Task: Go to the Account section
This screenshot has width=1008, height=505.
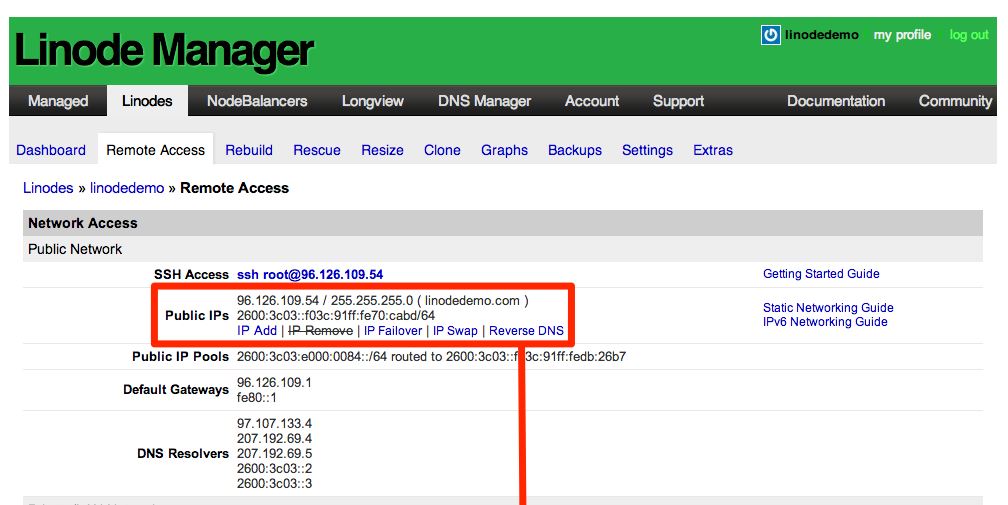Action: pos(592,101)
